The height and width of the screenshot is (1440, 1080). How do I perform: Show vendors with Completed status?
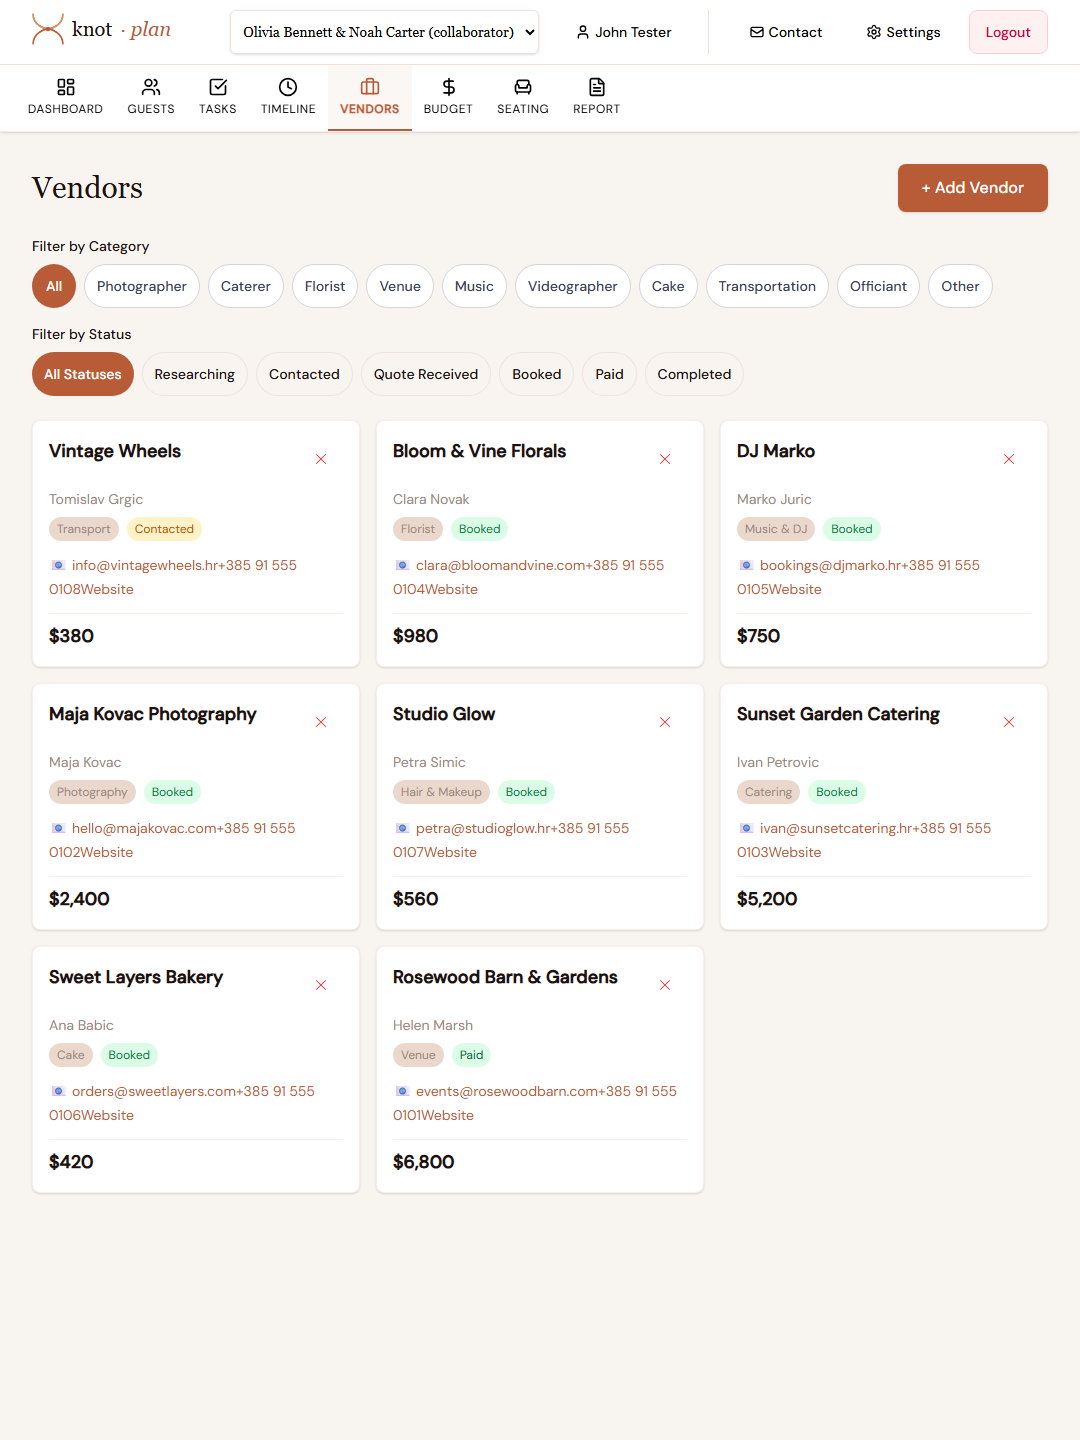click(x=694, y=374)
